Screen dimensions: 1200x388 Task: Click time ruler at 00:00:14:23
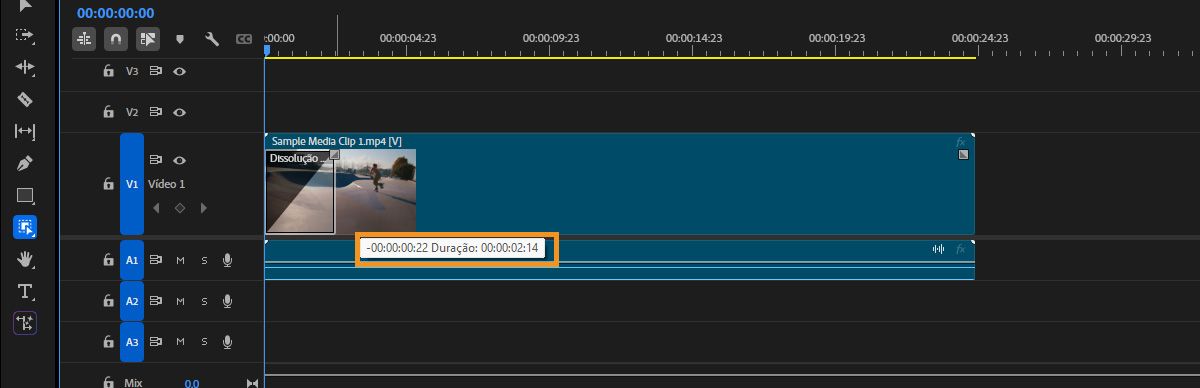coord(694,37)
